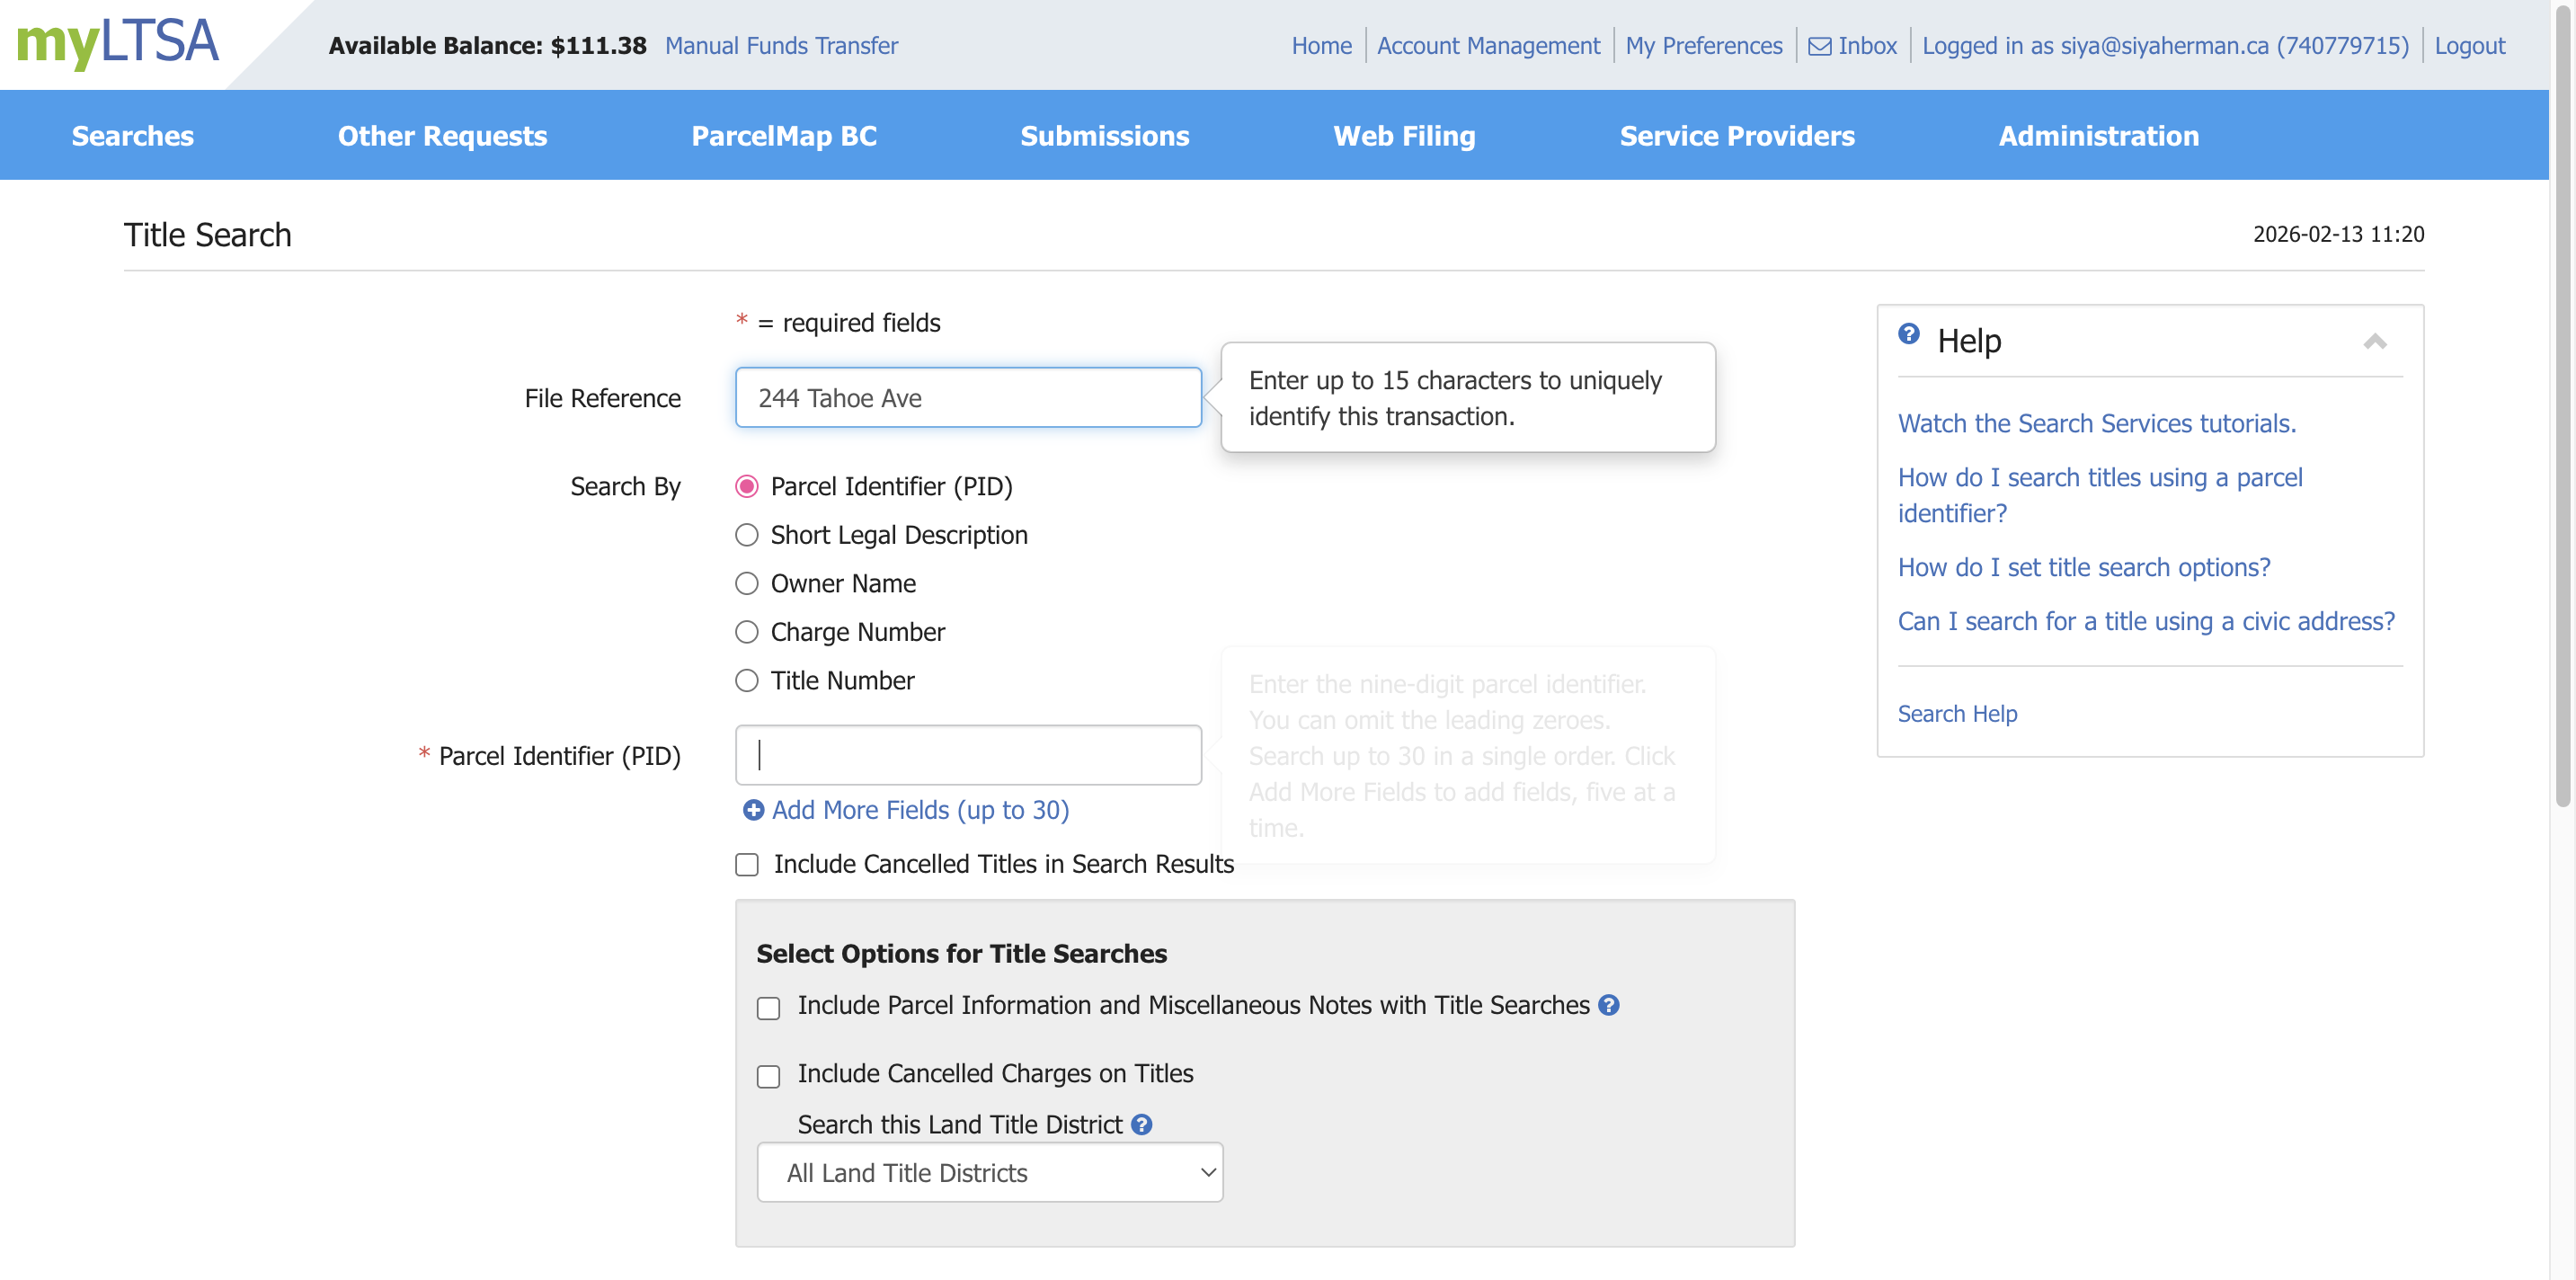Click plus icon beside Add More Fields
2576x1280 pixels.
[753, 810]
